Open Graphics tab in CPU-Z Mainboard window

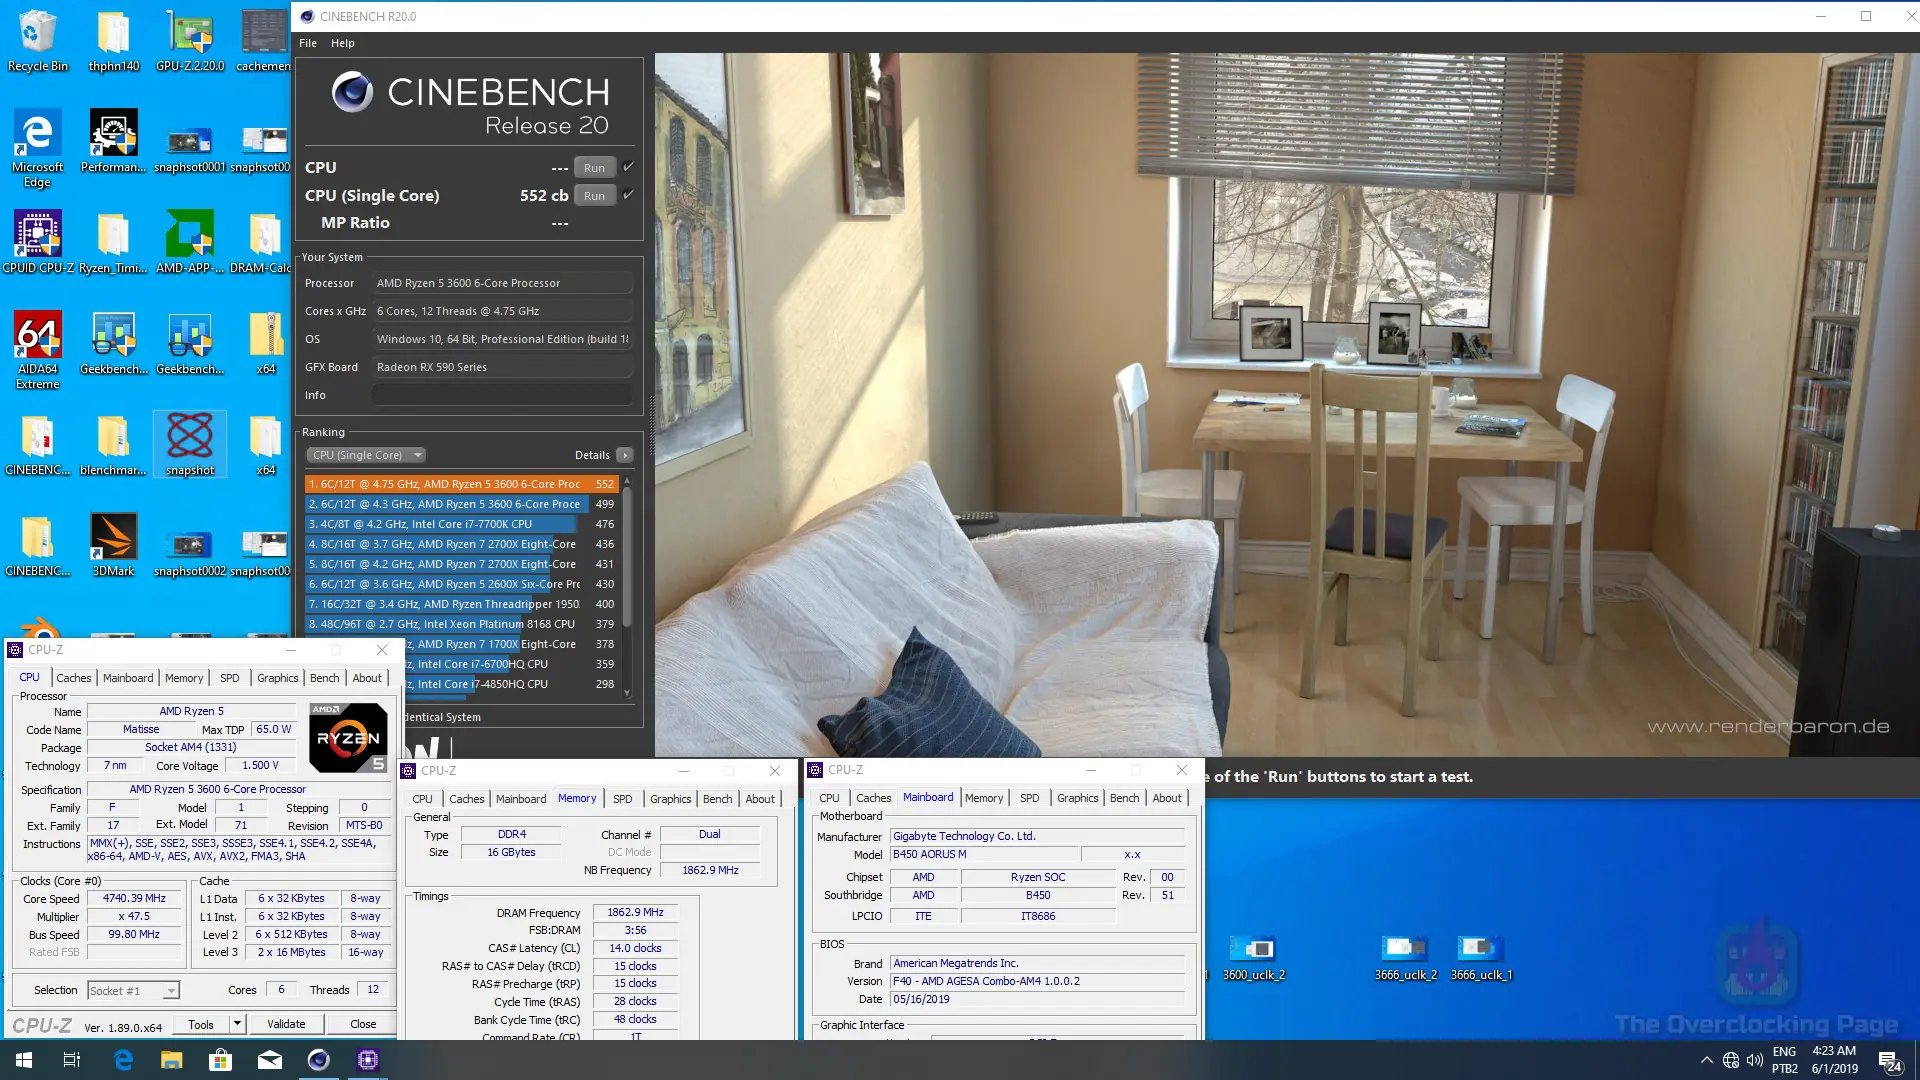click(1078, 798)
